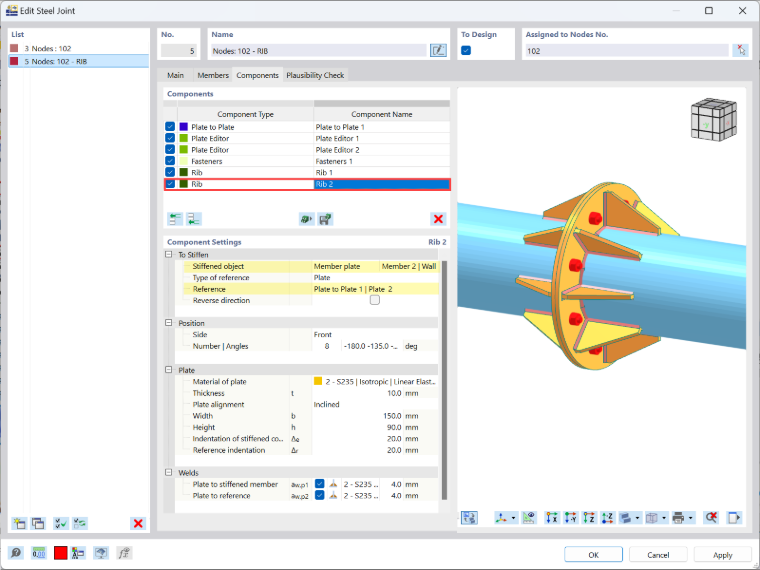Viewport: 760px width, 570px height.
Task: Uncheck the Plate to Plate 1 component checkbox
Action: (170, 127)
